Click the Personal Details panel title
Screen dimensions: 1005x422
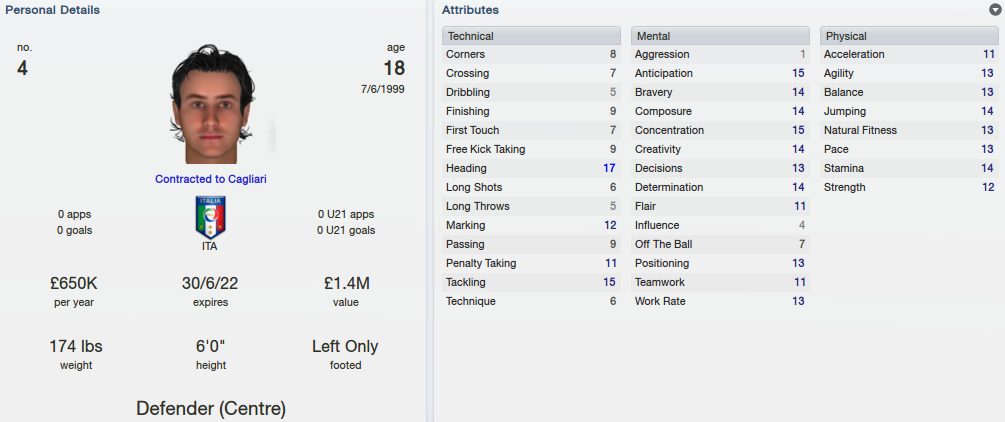[x=53, y=10]
